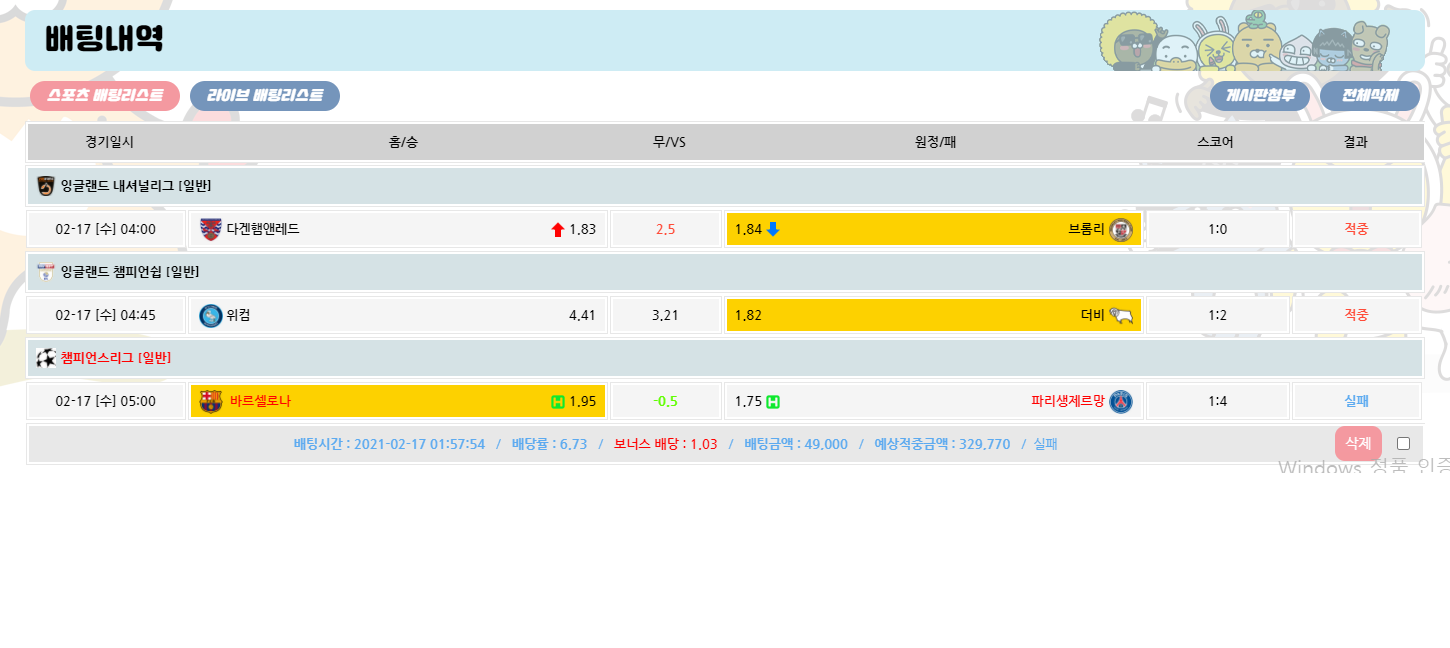
Task: Click the Paris Saint-Germain crest icon
Action: click(1121, 401)
